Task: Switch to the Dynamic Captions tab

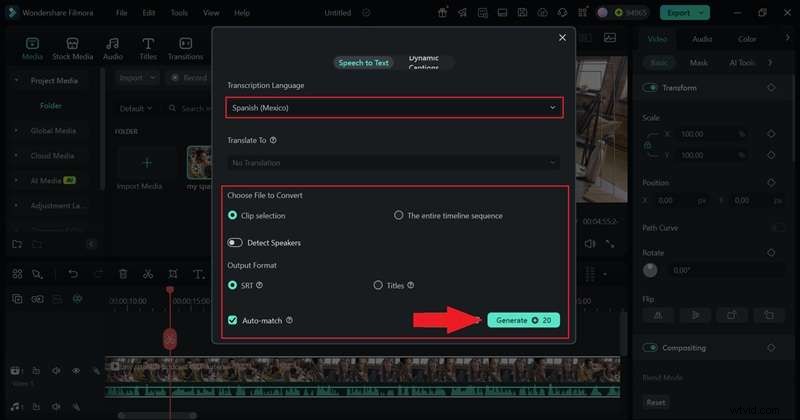Action: click(x=423, y=62)
